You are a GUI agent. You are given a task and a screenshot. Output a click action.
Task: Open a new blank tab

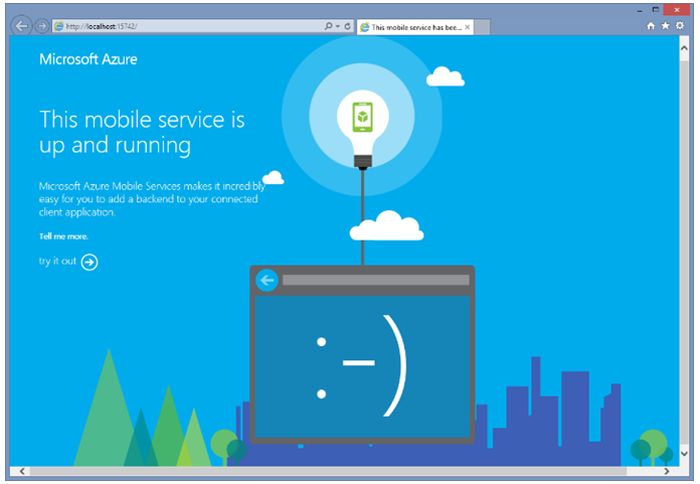(482, 27)
